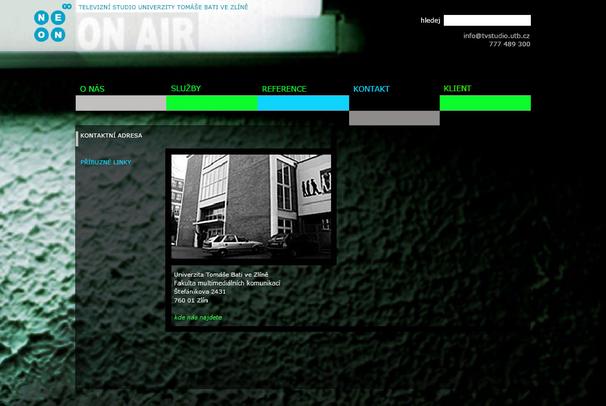This screenshot has height=406, width=606.
Task: Follow the 'kde nás najdete' link
Action: tap(198, 317)
